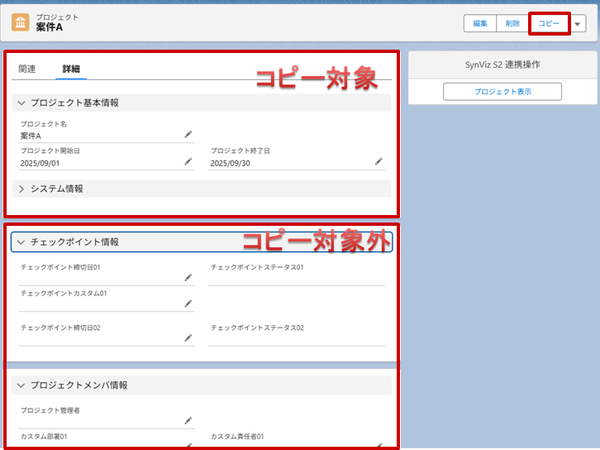Click the start date 2025/09/01 value

40,163
